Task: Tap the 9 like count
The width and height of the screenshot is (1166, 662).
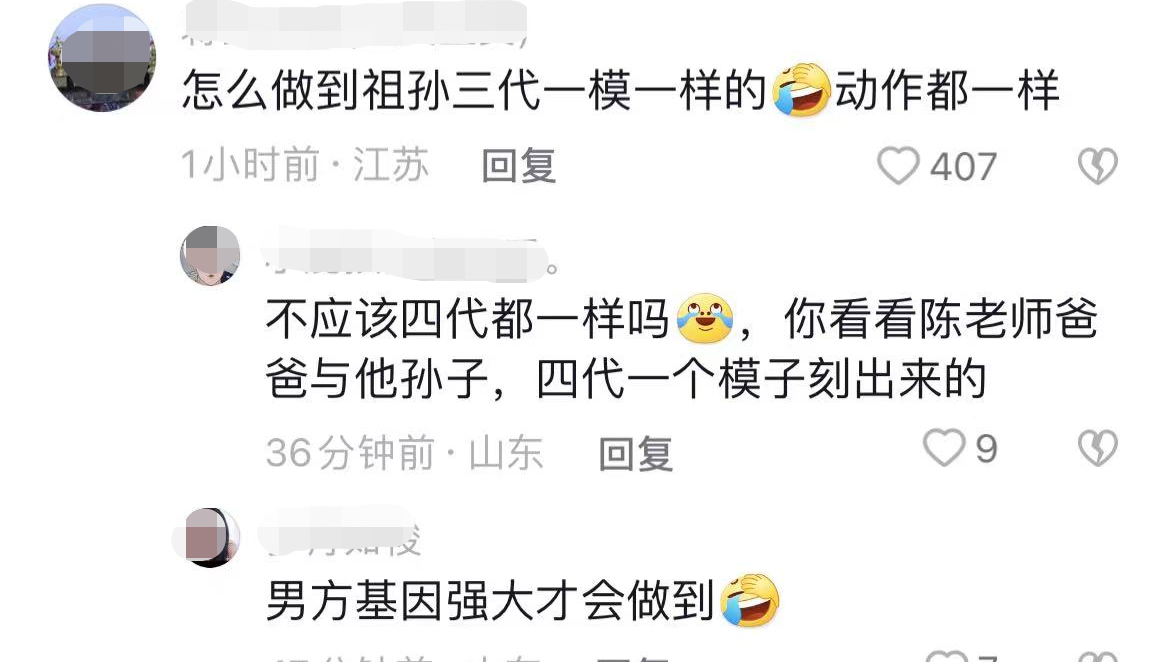Action: pyautogui.click(x=986, y=449)
